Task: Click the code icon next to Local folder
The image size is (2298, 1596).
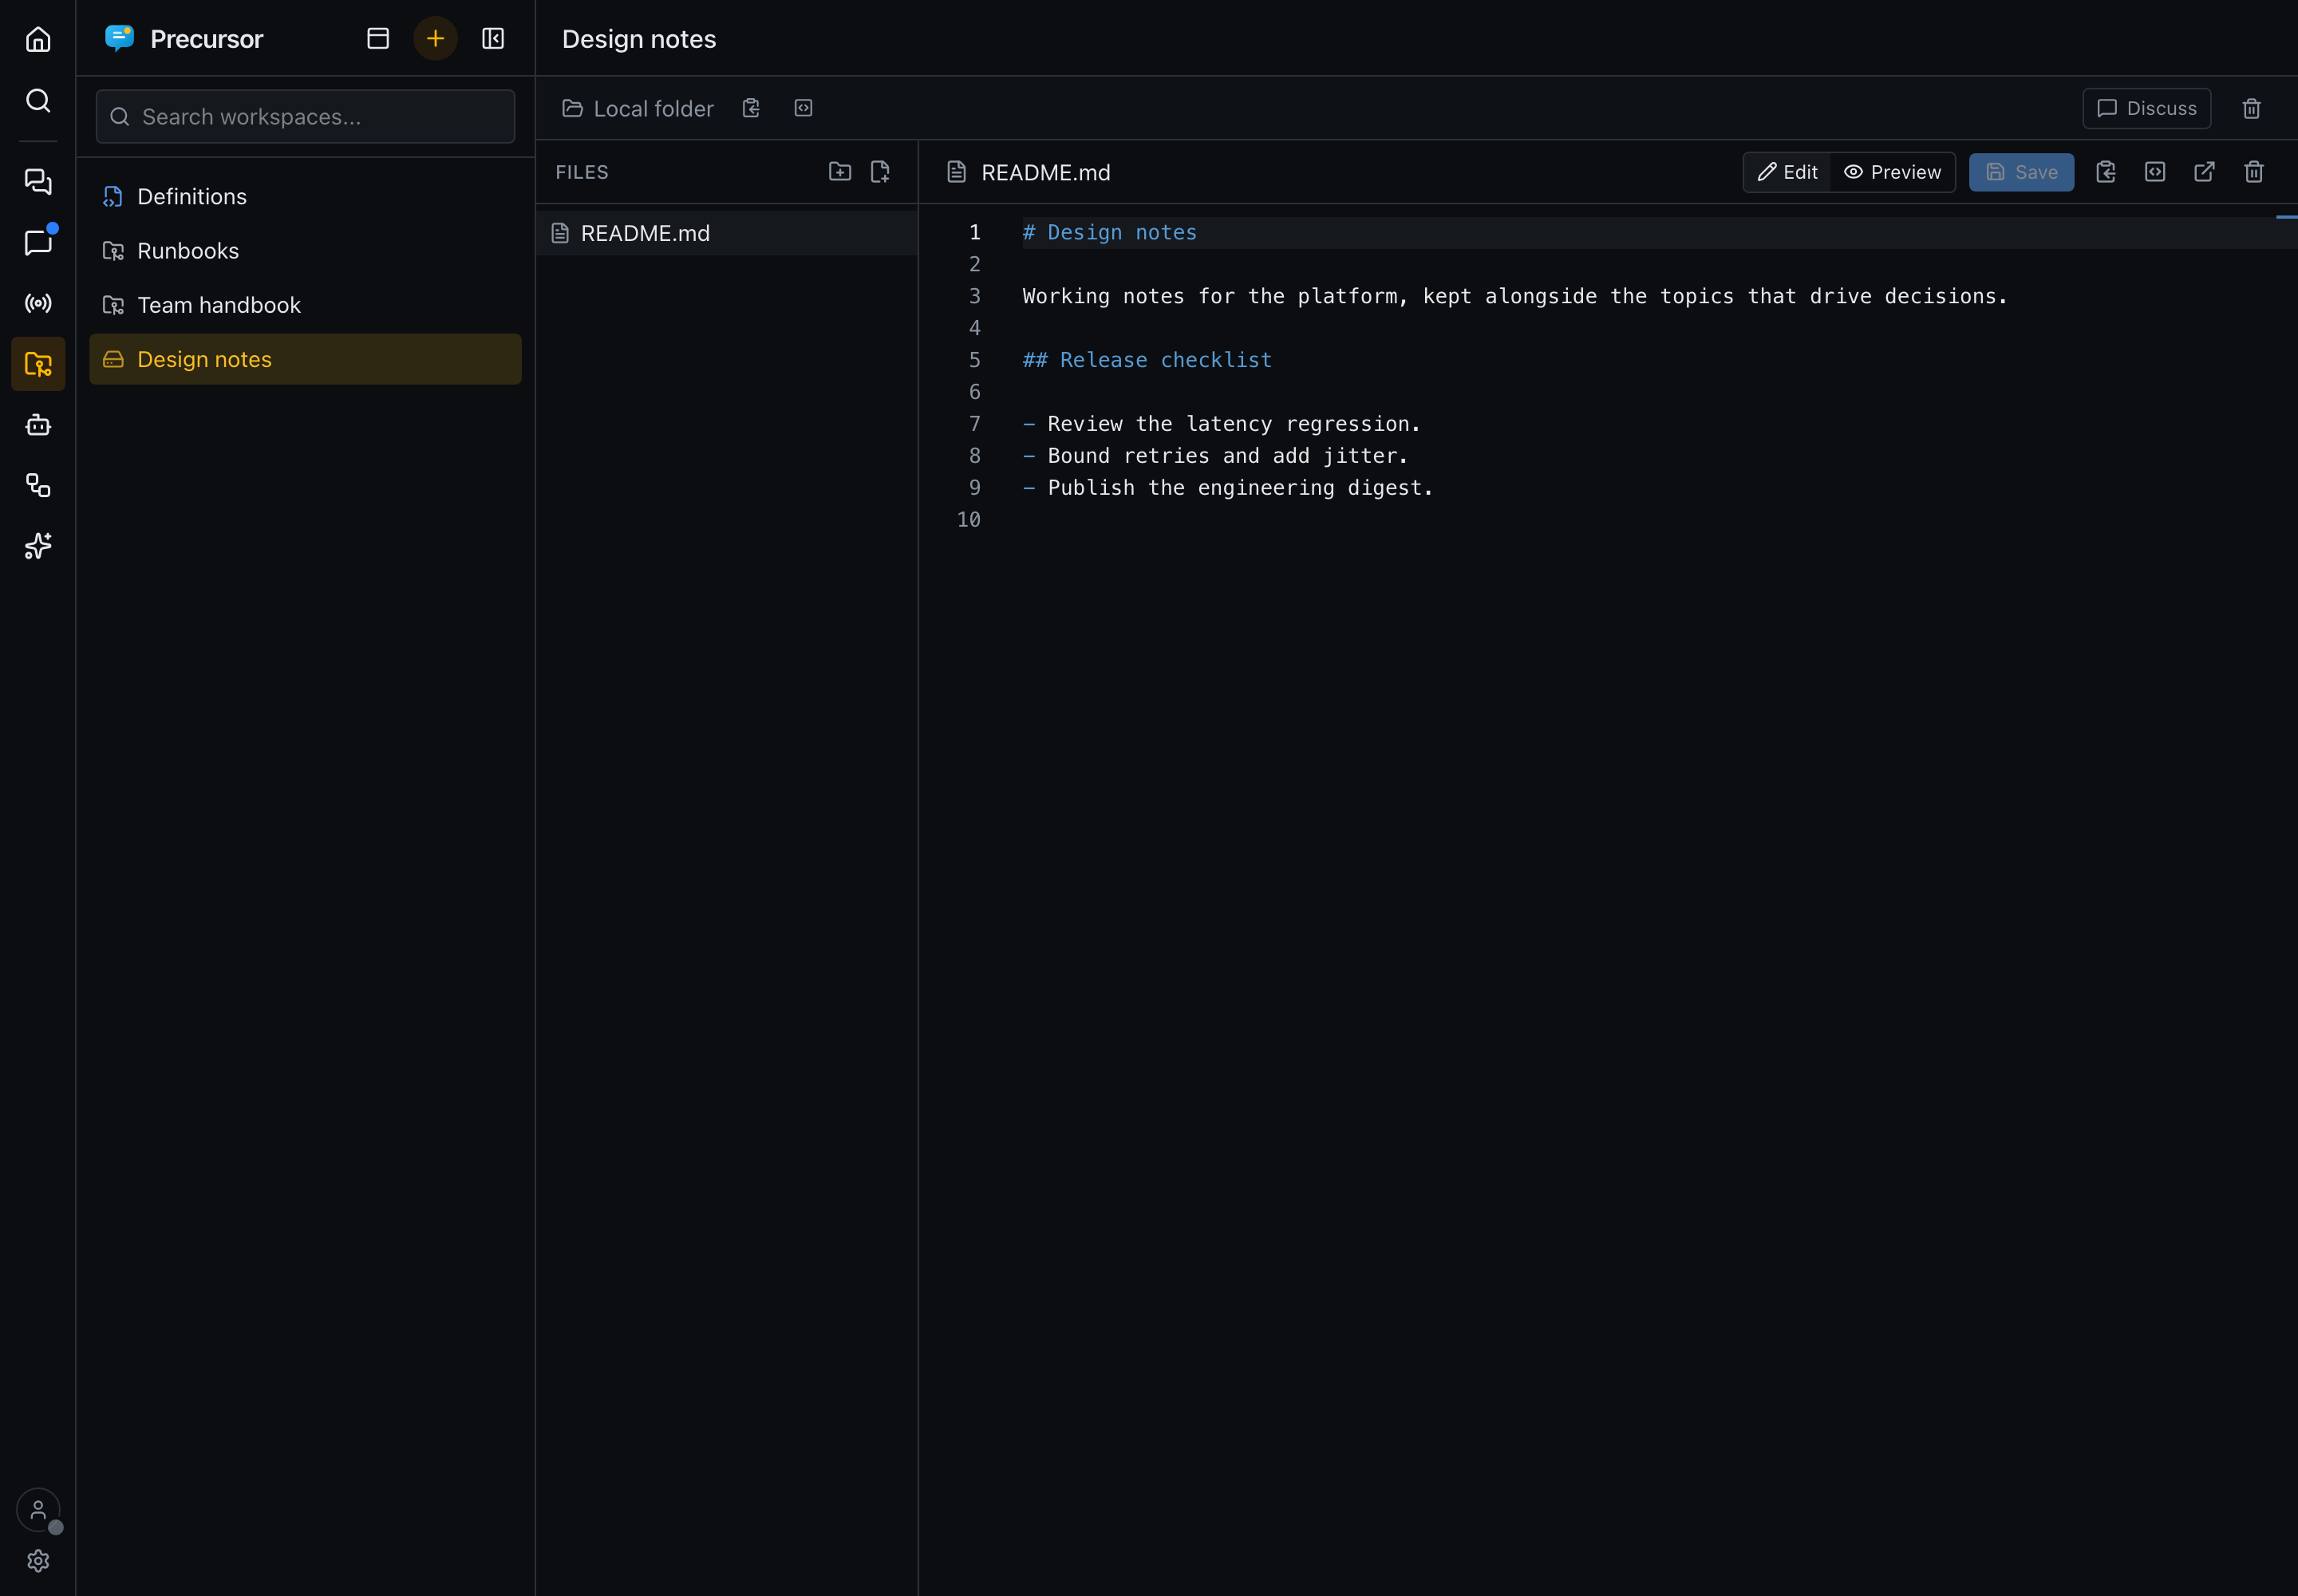Action: (x=803, y=108)
